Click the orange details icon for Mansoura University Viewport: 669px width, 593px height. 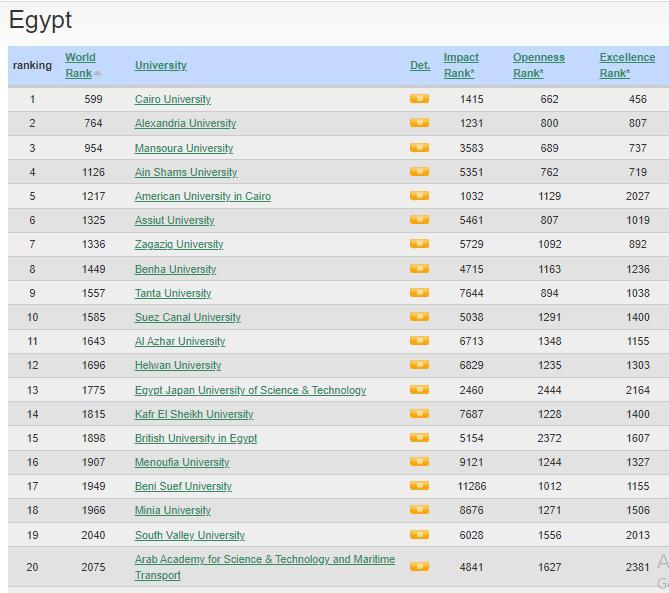[419, 148]
